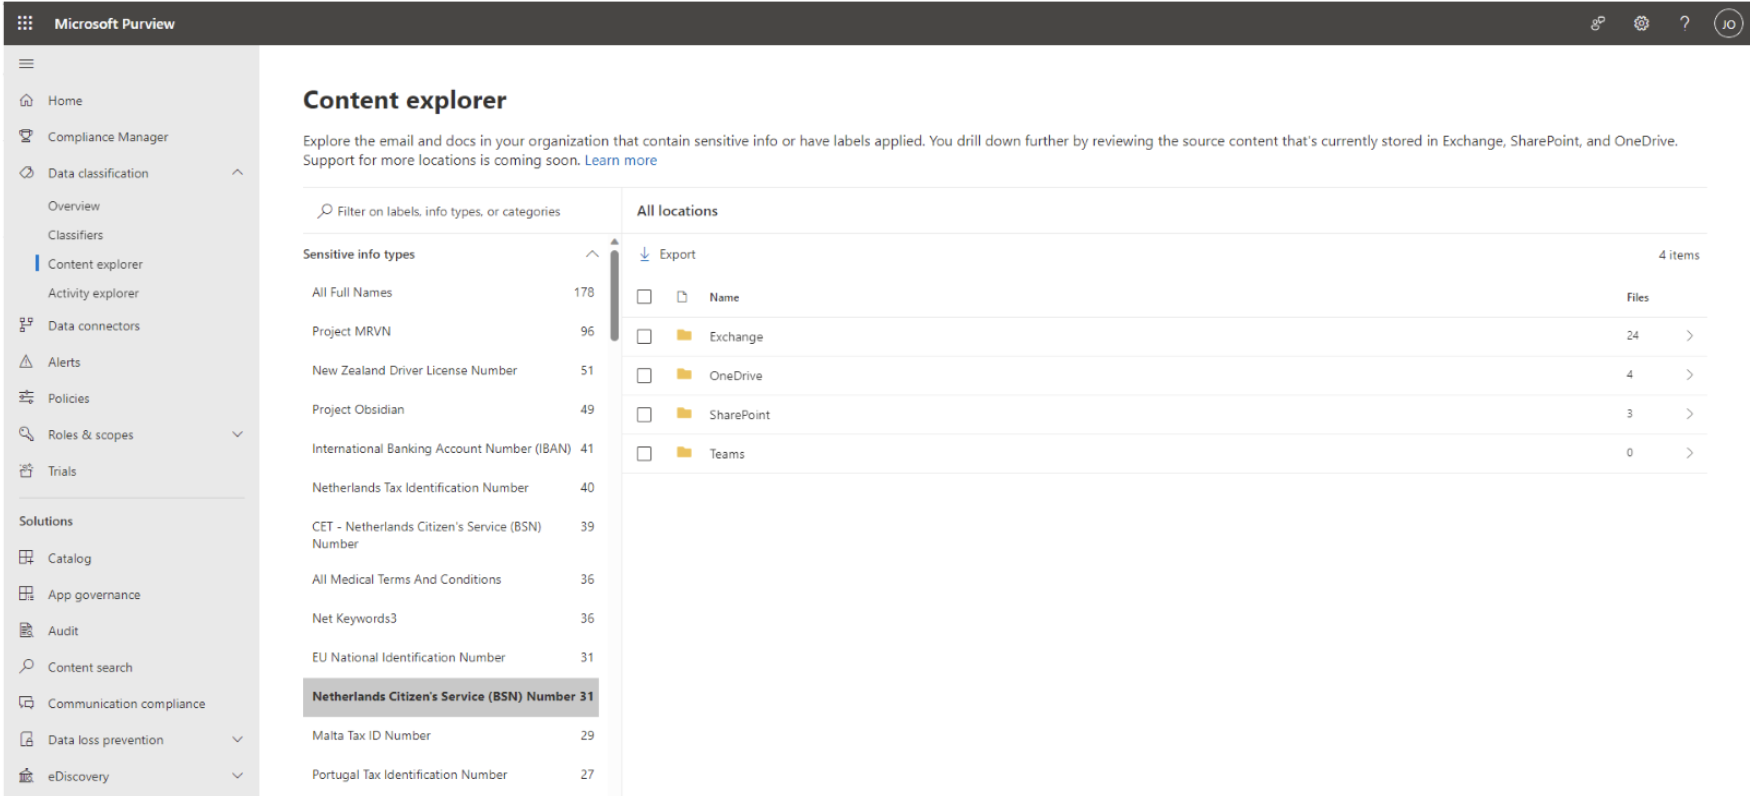Open OneDrive location with its arrow
The image size is (1756, 796).
point(1689,375)
